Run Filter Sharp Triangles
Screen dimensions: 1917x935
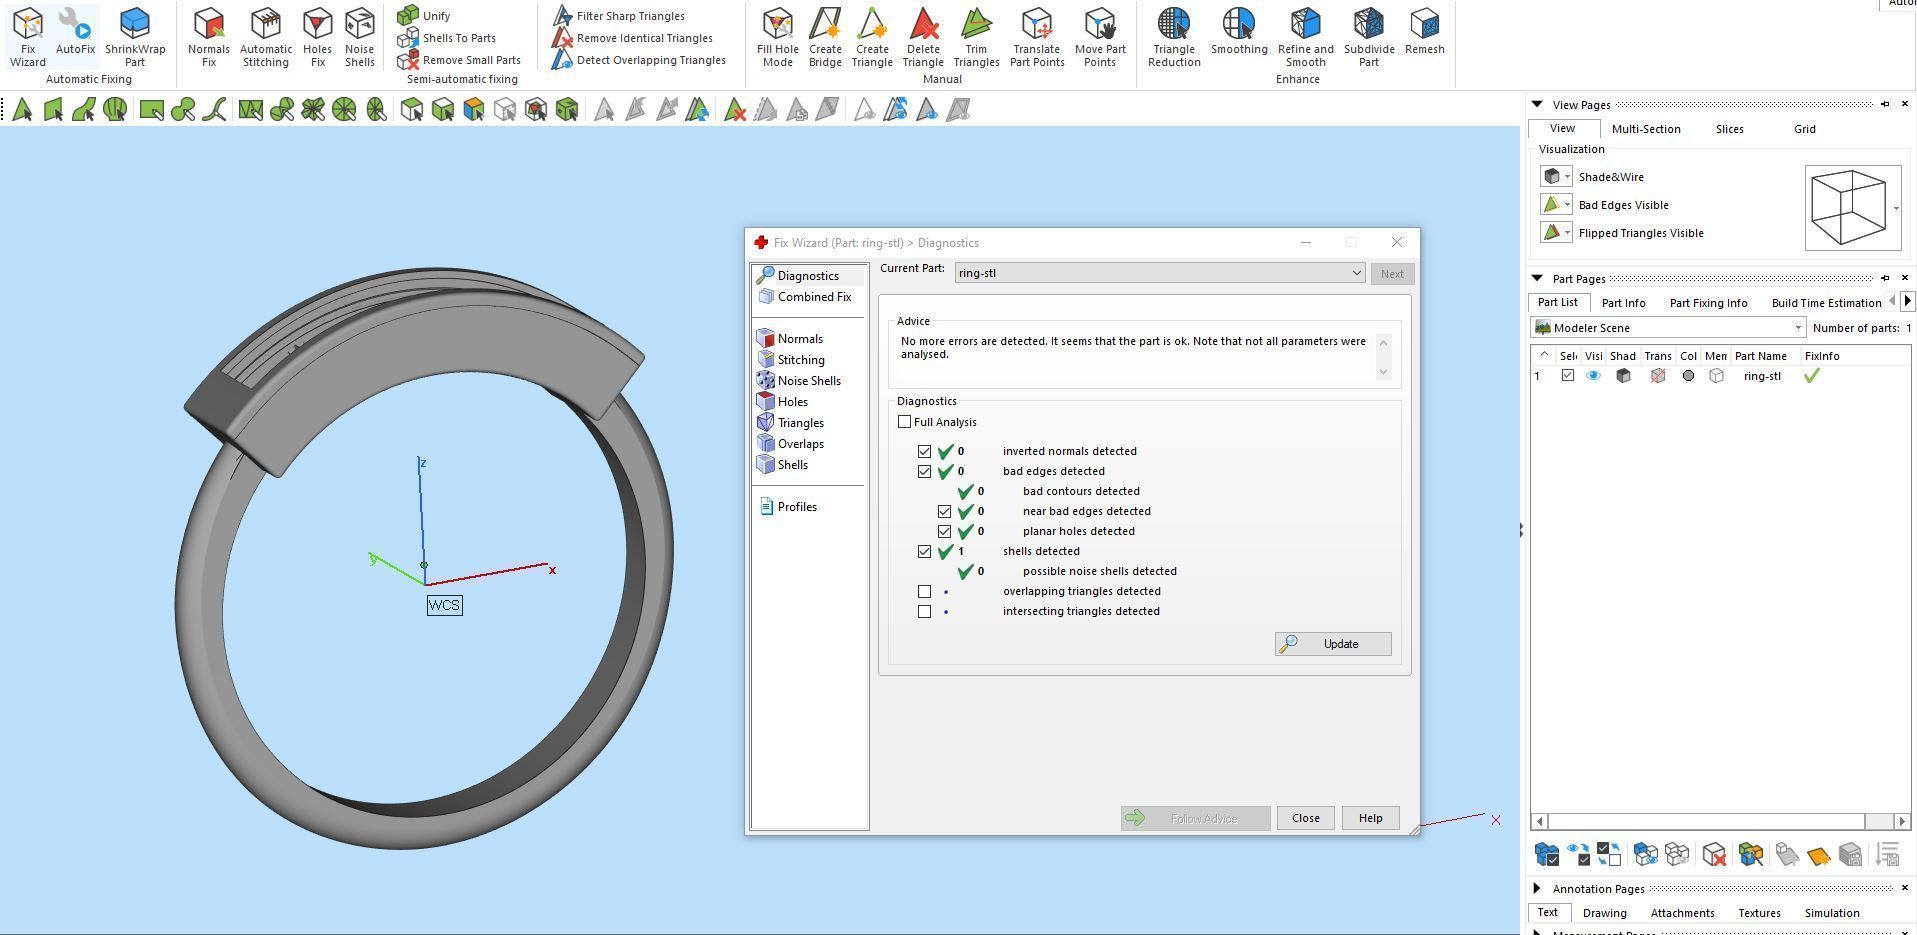619,16
